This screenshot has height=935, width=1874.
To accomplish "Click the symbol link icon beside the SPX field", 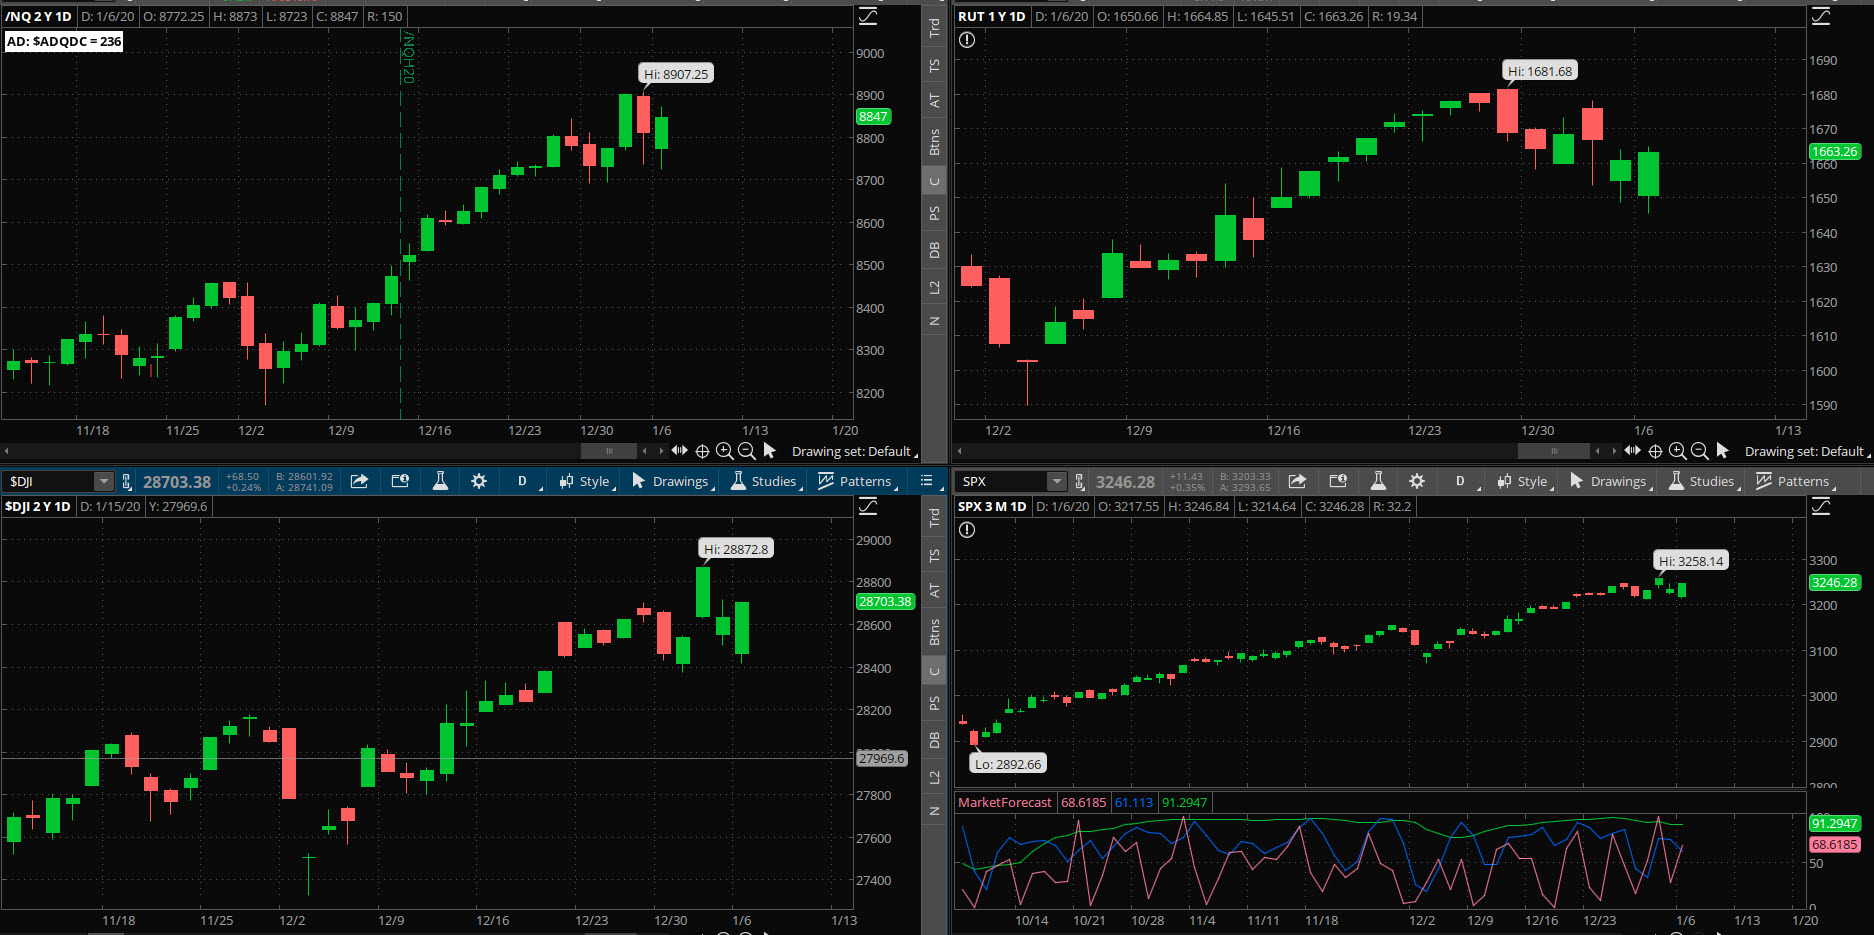I will coord(1080,481).
